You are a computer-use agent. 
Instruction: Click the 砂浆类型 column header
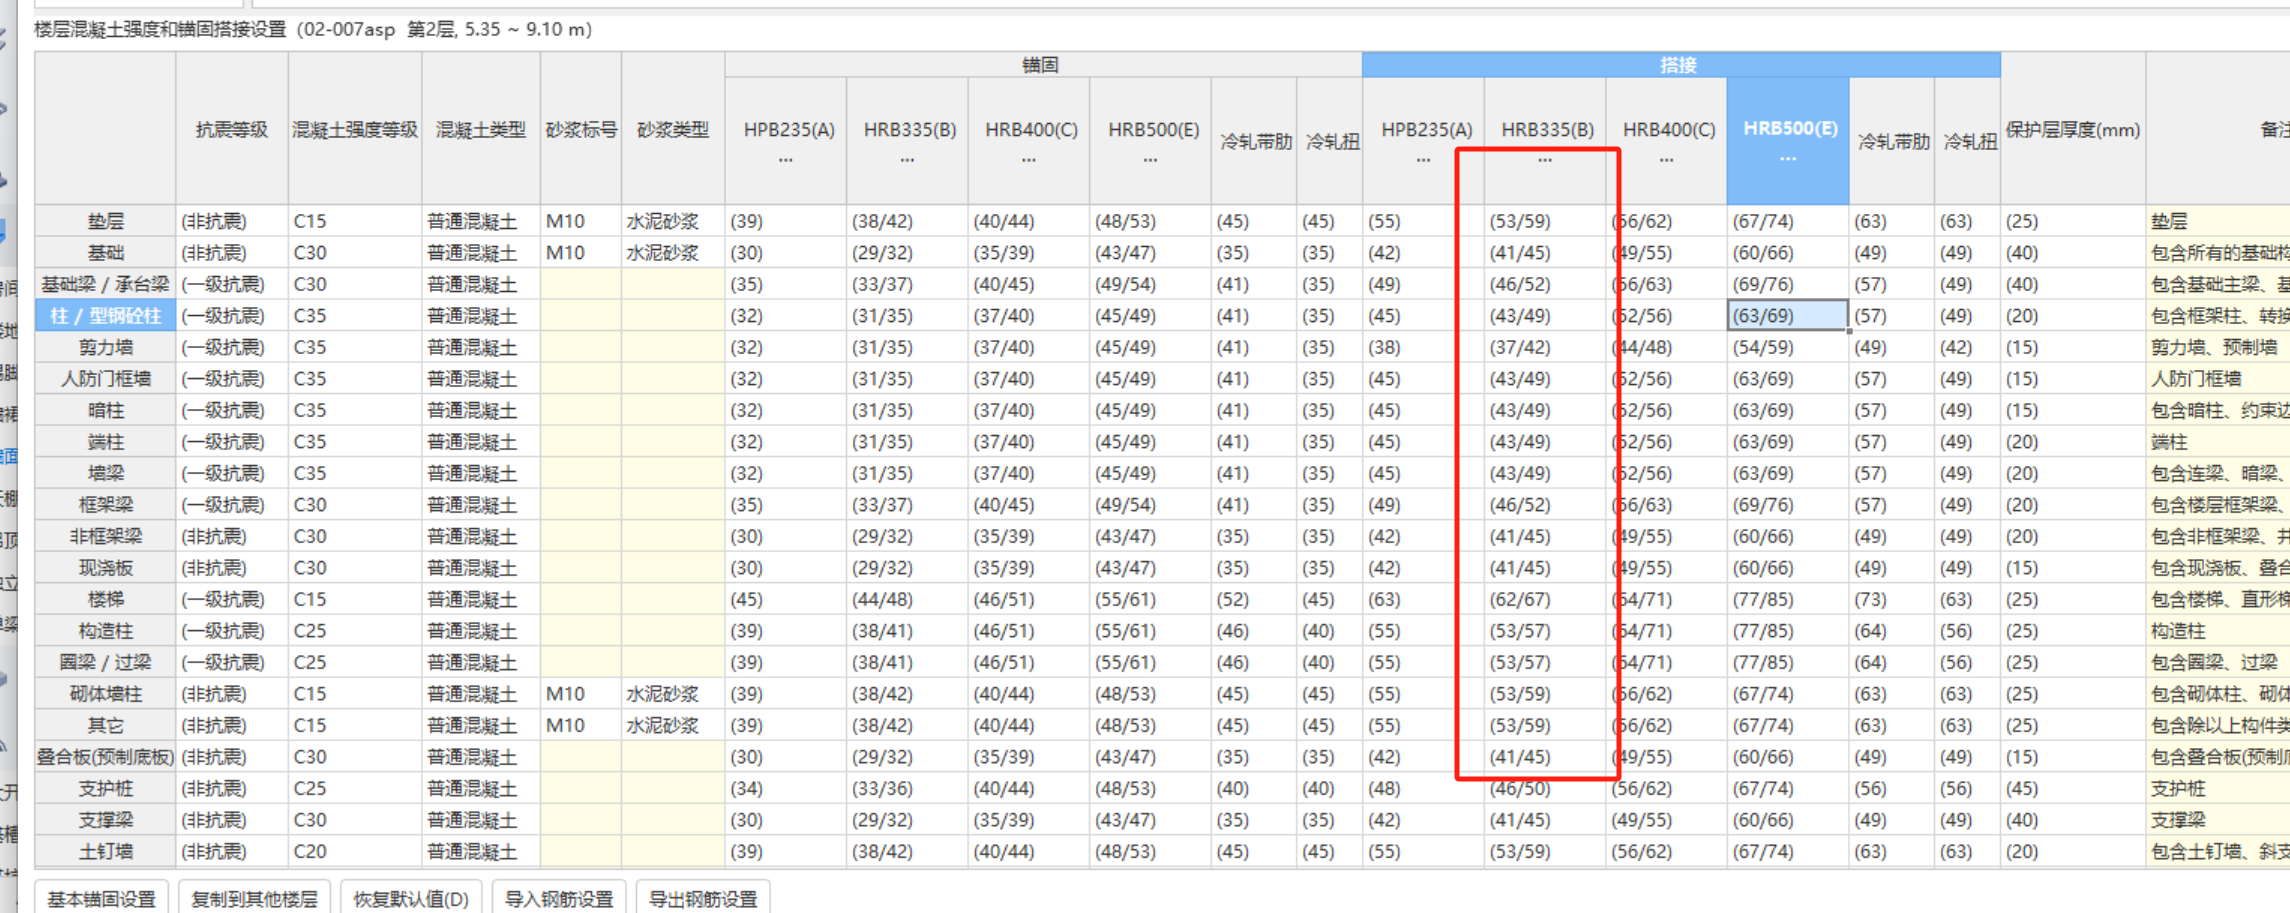[673, 129]
